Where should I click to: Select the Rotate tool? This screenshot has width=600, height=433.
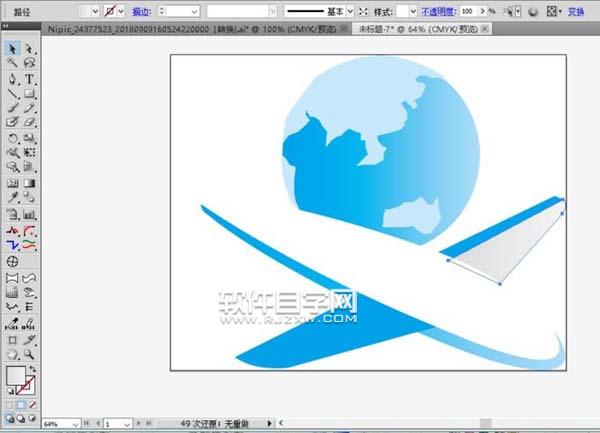click(x=12, y=138)
